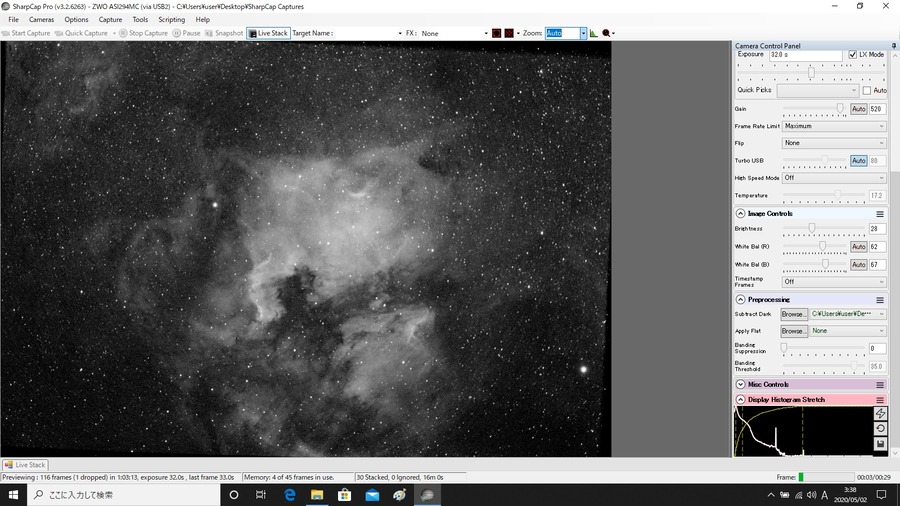Image resolution: width=900 pixels, height=506 pixels.
Task: Open the Windows notification center icon
Action: 882,495
